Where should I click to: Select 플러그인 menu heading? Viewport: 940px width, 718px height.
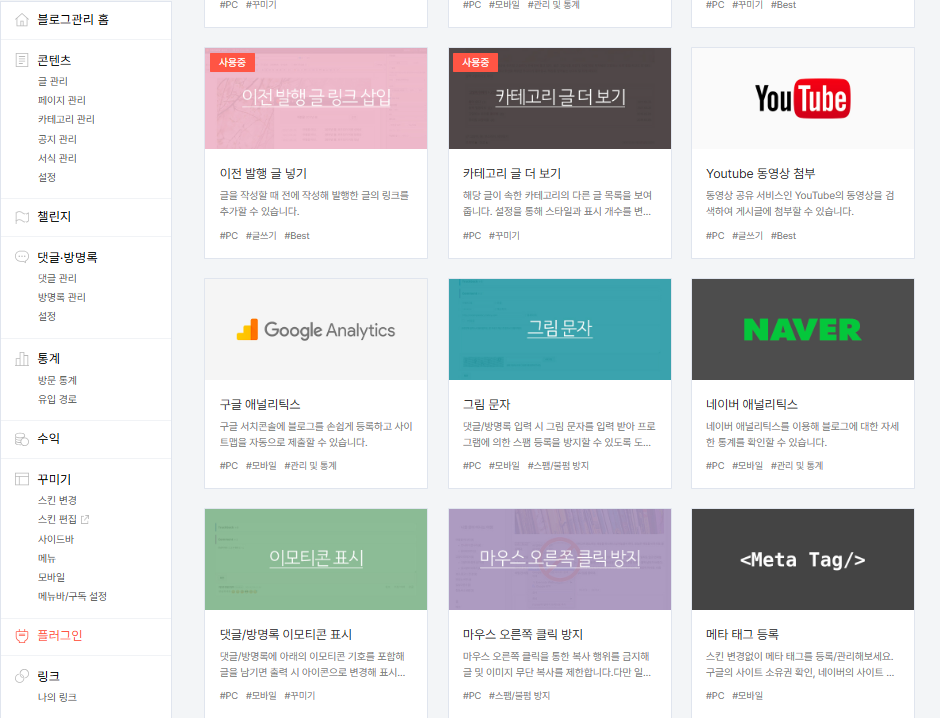(x=60, y=636)
